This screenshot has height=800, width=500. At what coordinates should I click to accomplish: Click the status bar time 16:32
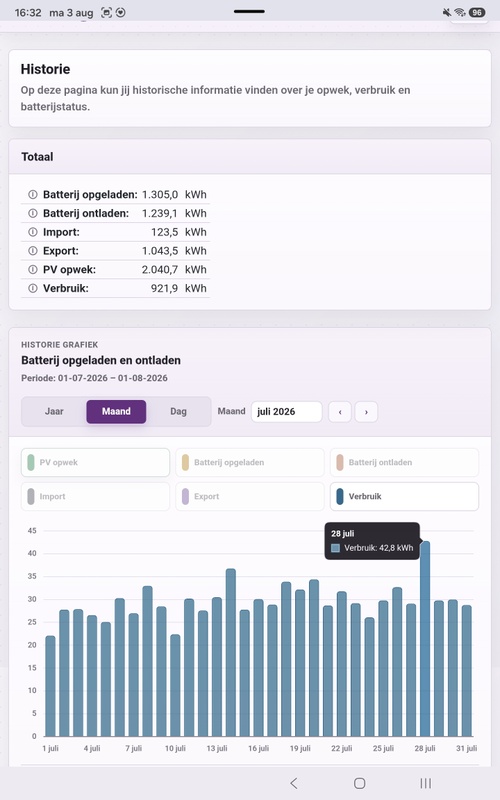(28, 12)
